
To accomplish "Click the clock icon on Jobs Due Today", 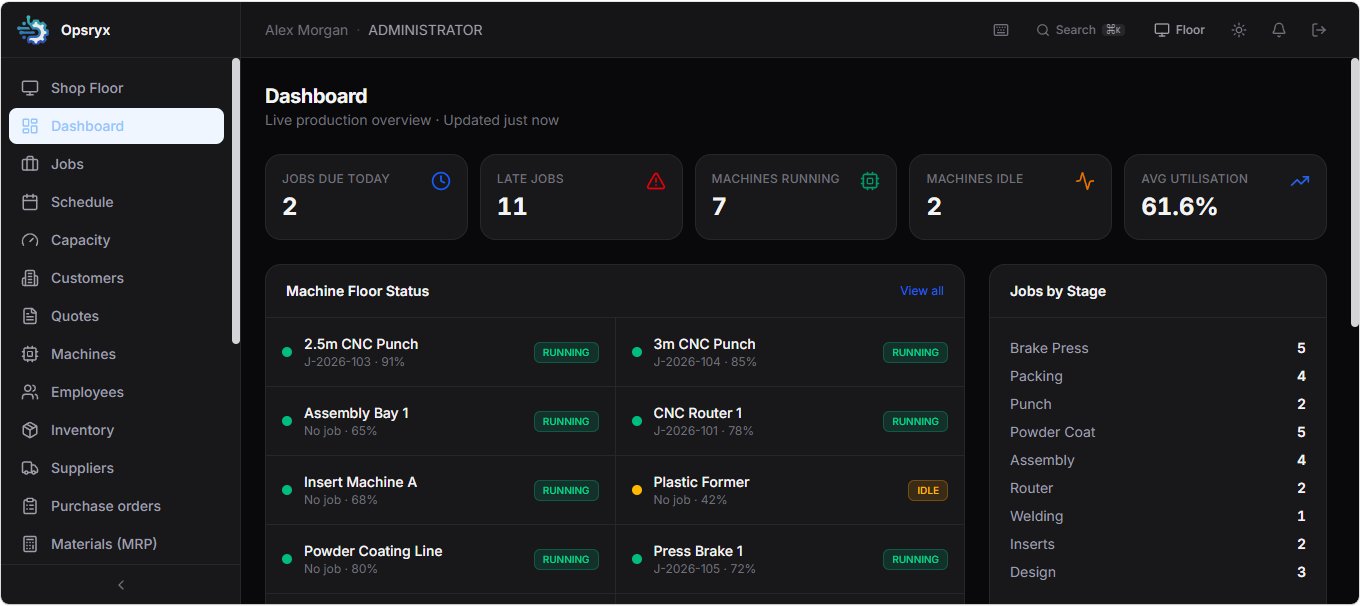I will point(441,181).
